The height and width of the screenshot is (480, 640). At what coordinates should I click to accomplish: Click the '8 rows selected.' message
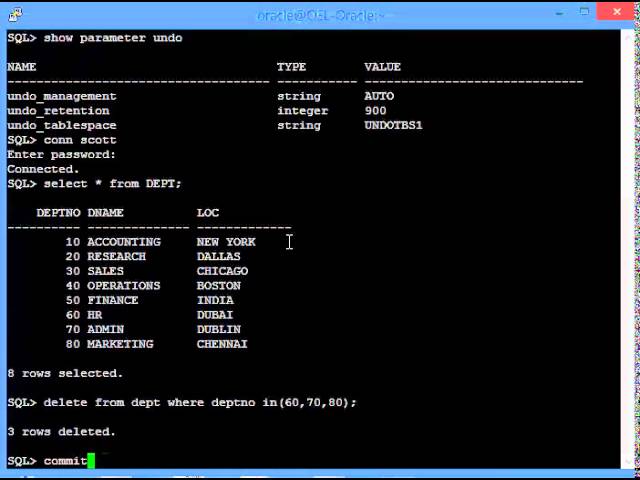65,373
